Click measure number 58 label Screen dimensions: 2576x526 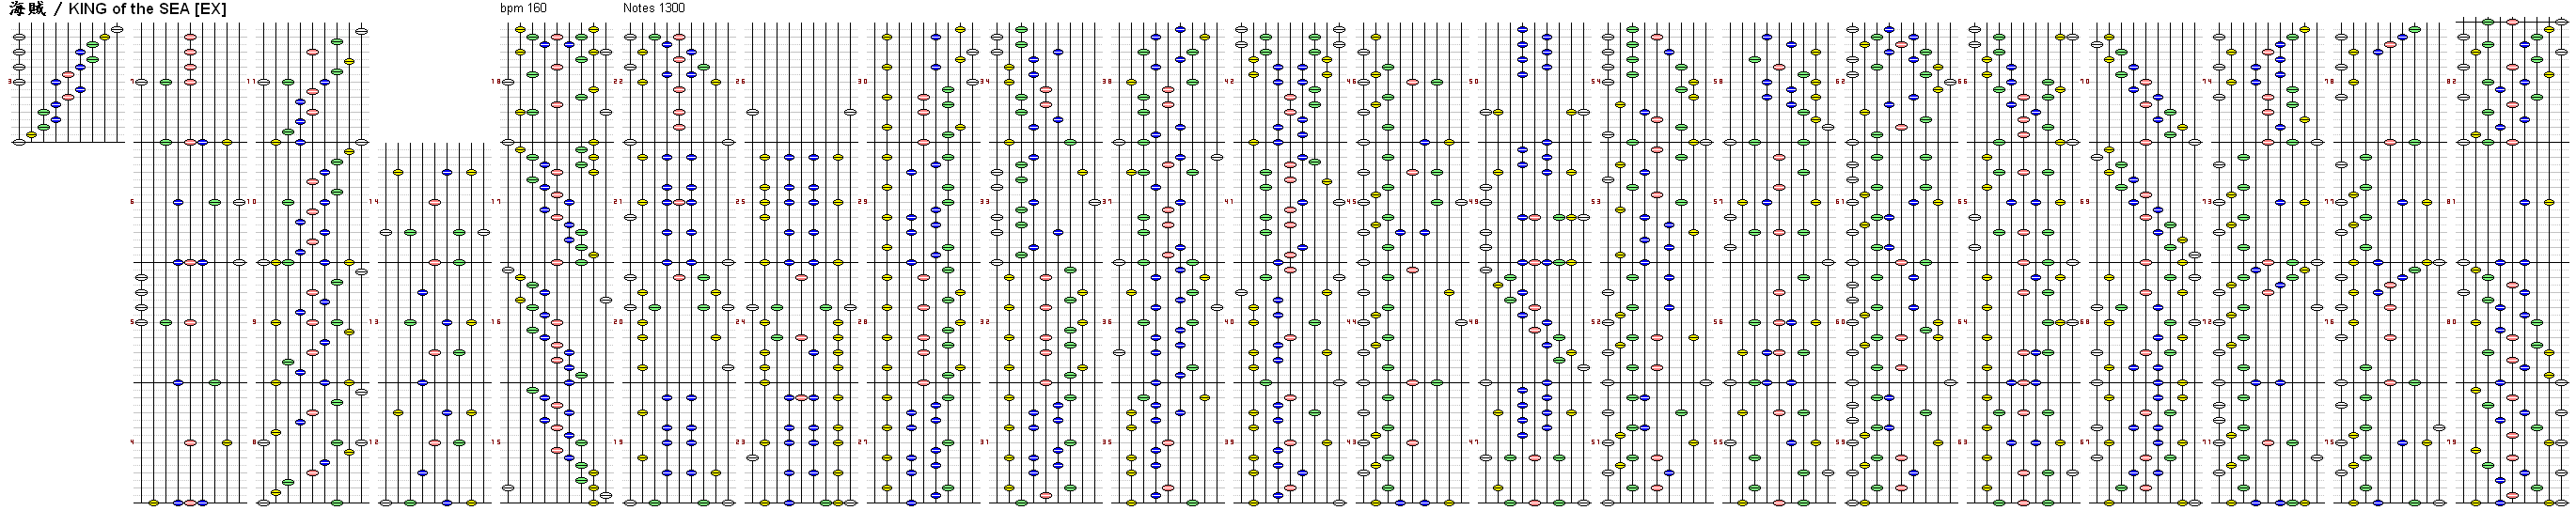tap(1718, 82)
